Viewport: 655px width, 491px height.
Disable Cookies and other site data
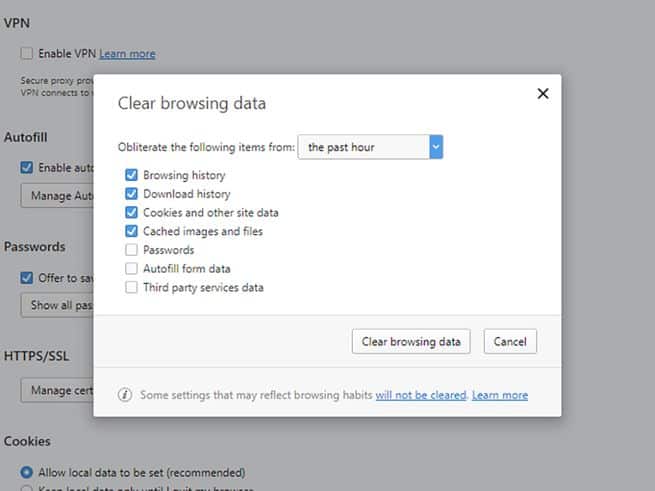point(131,213)
